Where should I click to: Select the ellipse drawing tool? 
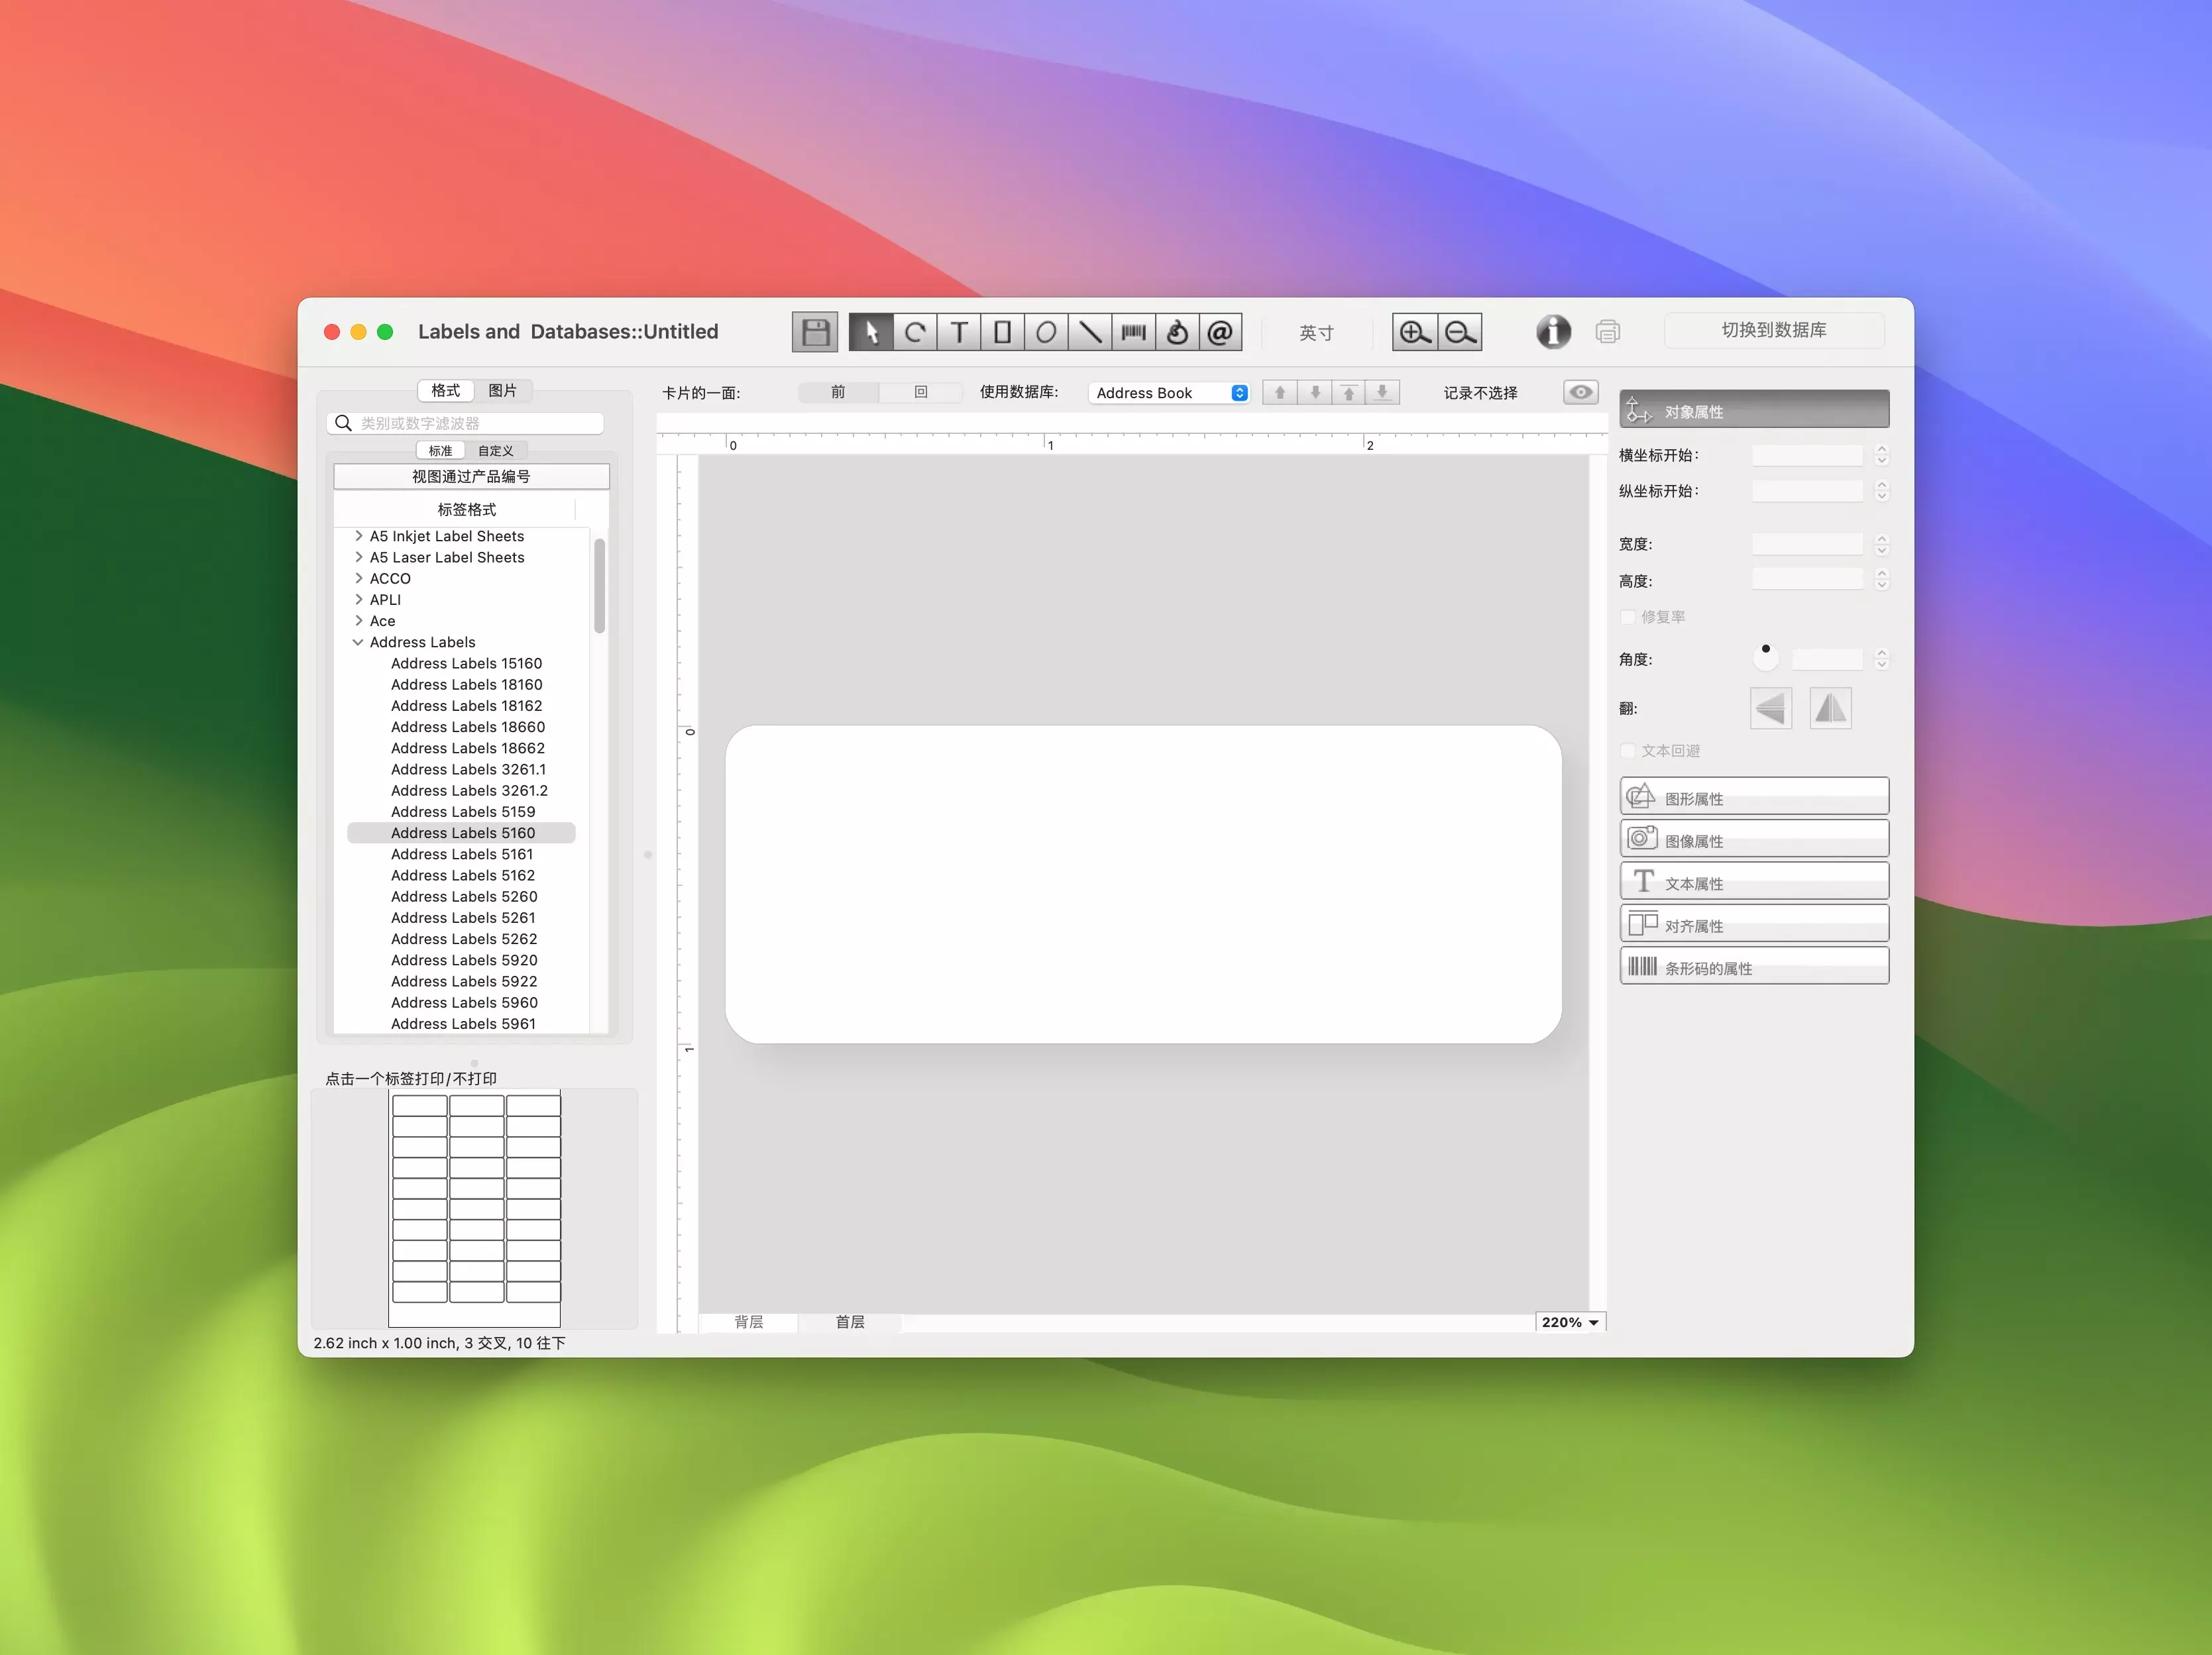pos(1046,332)
